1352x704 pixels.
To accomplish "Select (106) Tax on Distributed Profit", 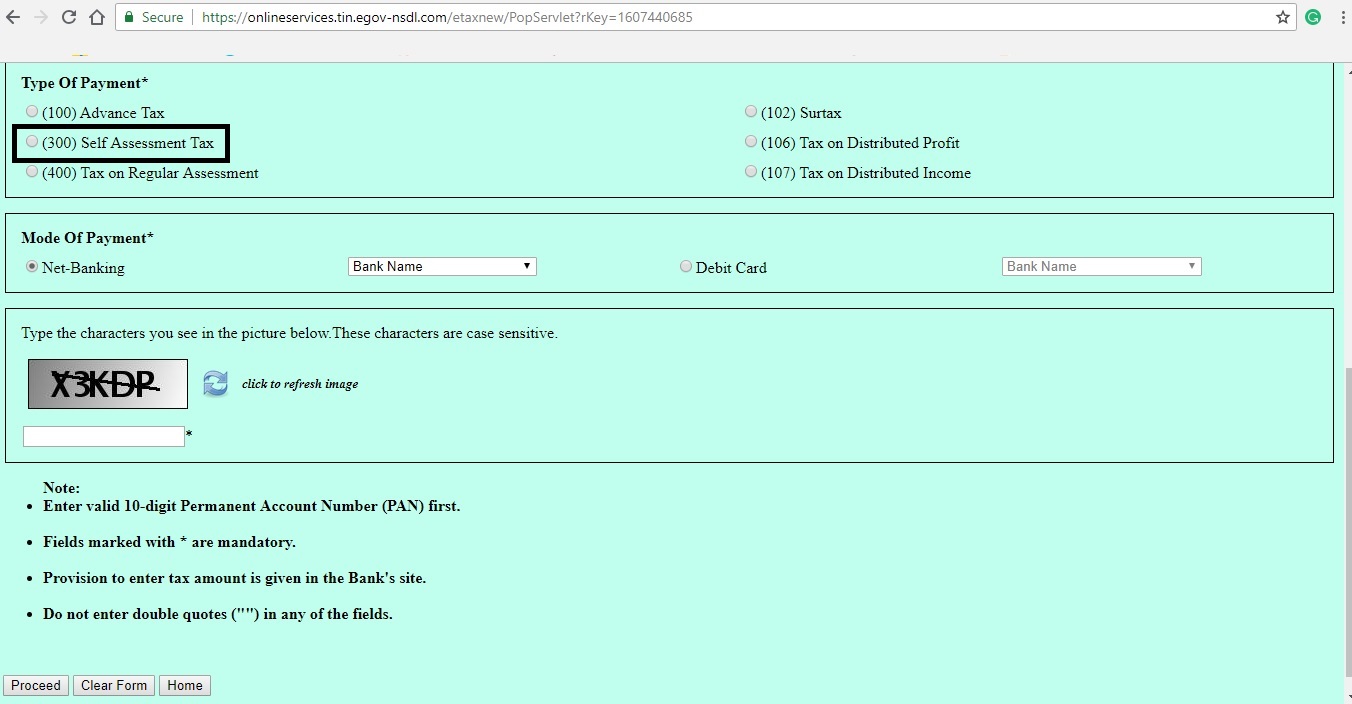I will [x=750, y=142].
